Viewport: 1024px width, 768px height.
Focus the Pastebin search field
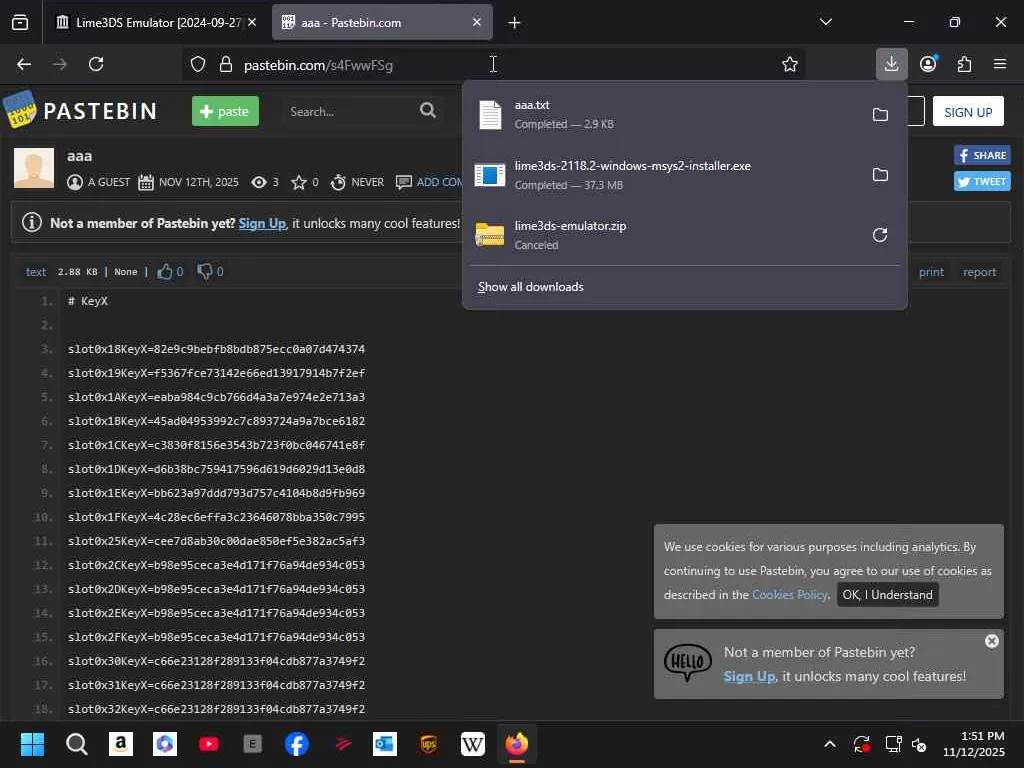[x=349, y=112]
